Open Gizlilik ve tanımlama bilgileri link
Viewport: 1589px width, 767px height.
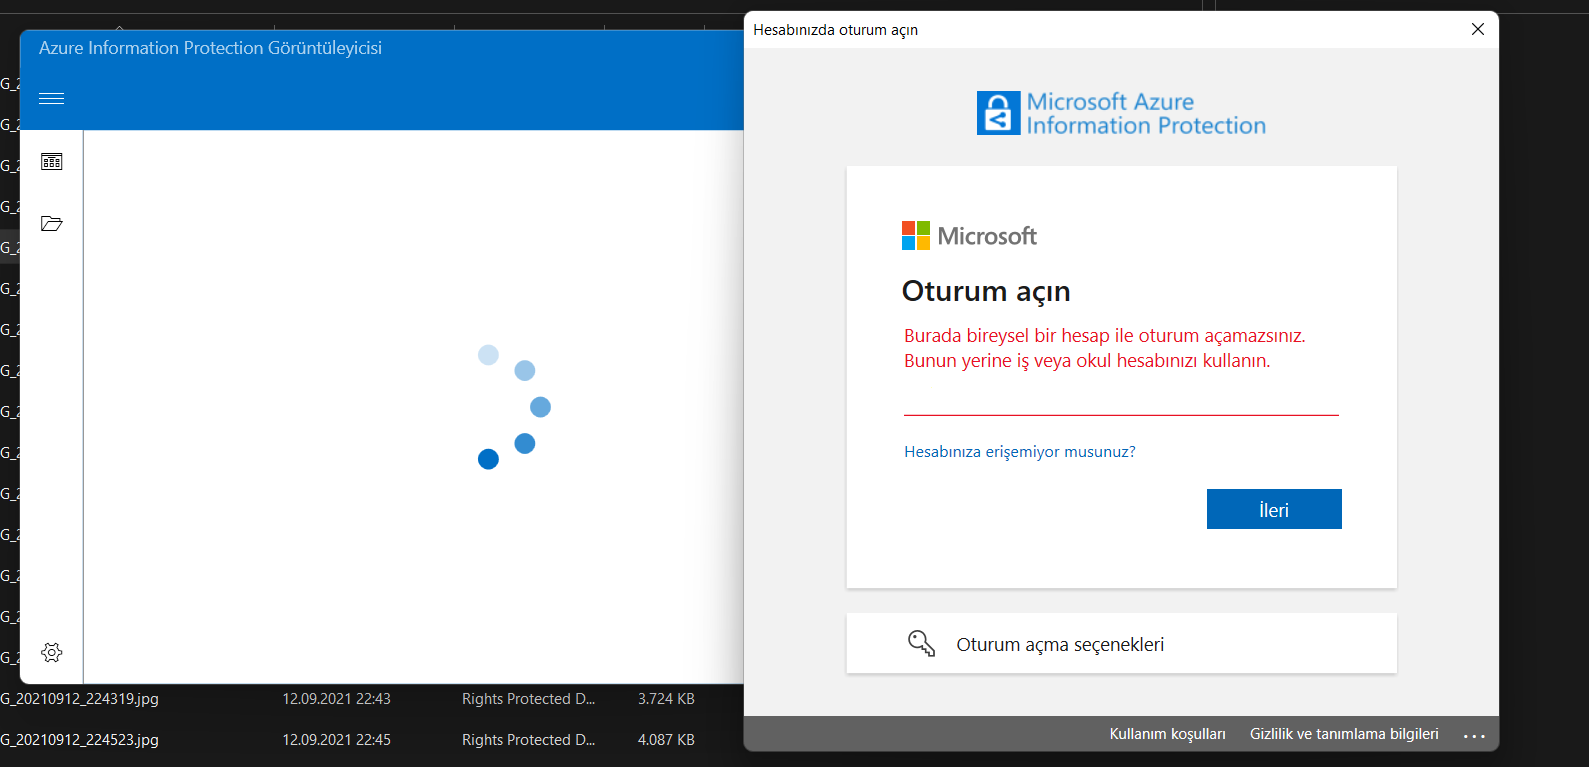pyautogui.click(x=1344, y=734)
